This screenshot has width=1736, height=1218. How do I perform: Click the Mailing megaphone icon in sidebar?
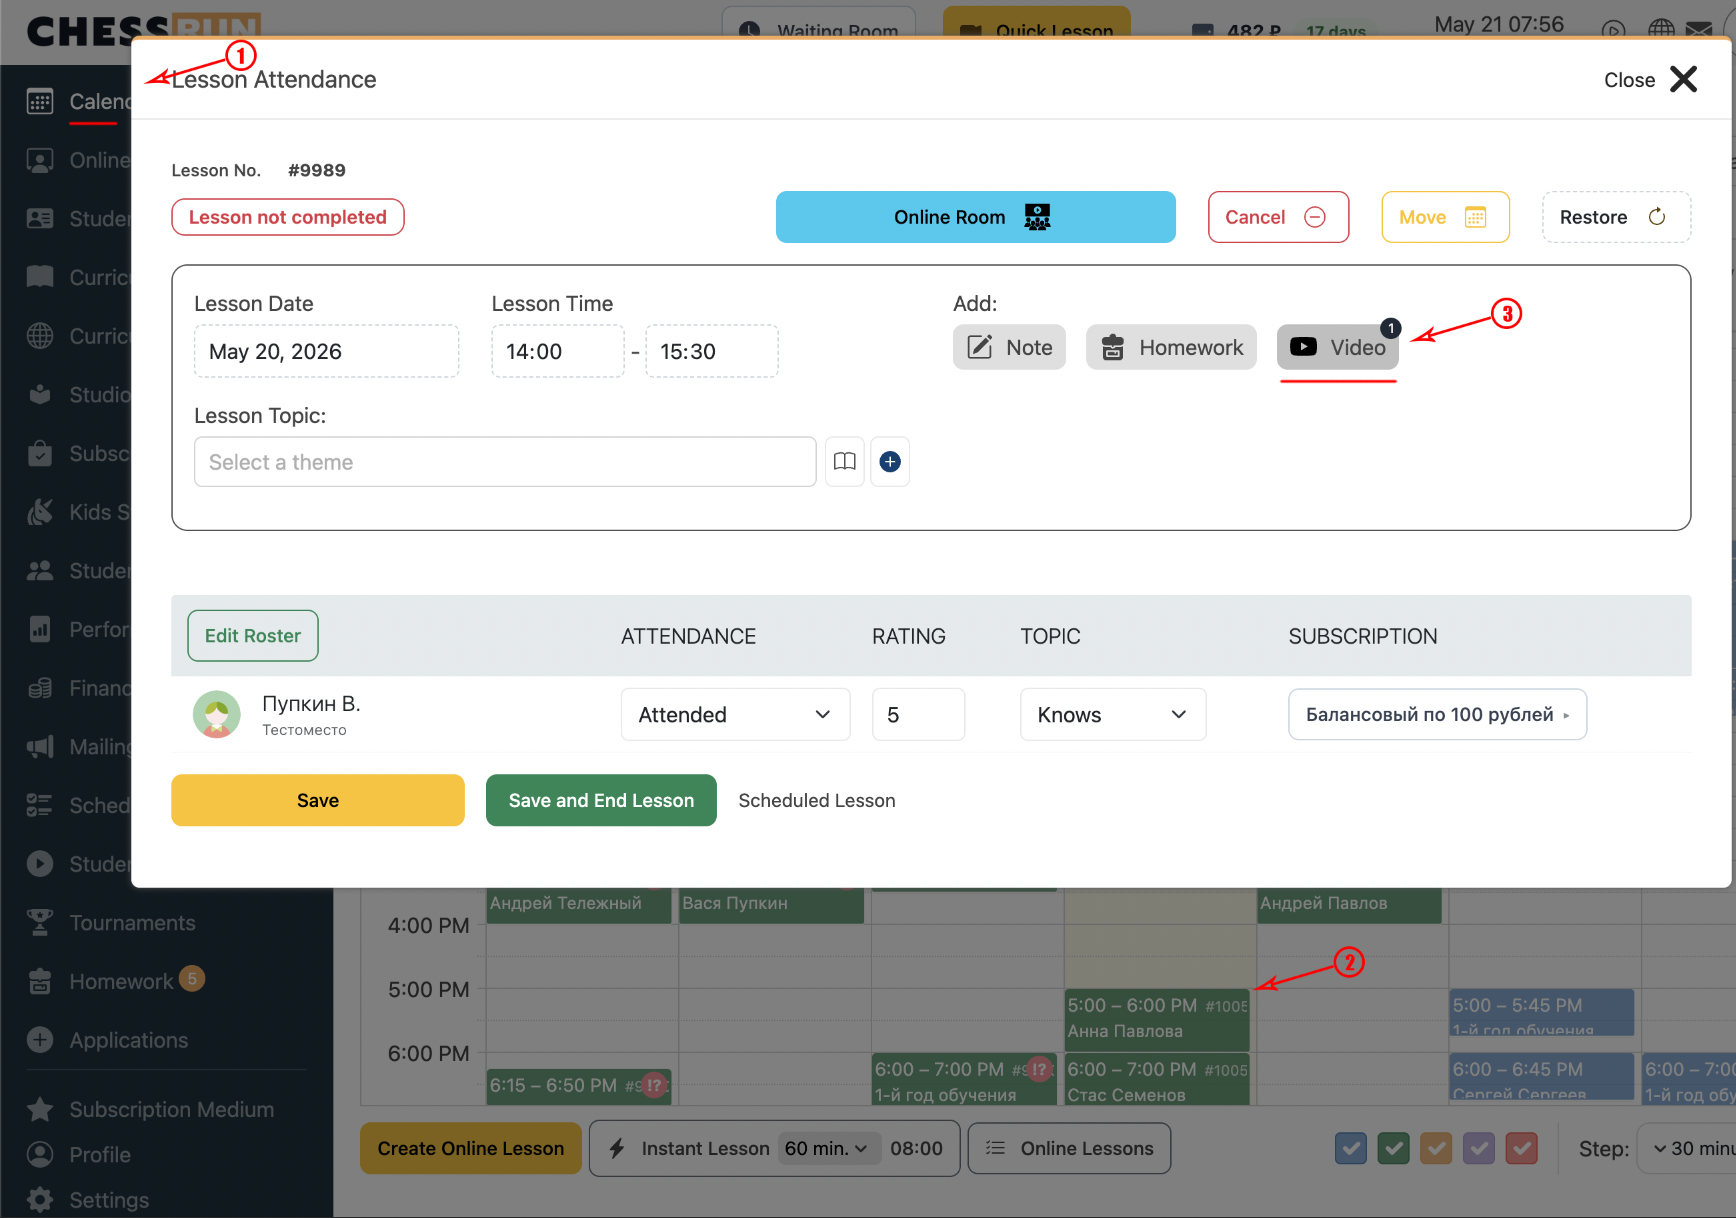(x=40, y=747)
